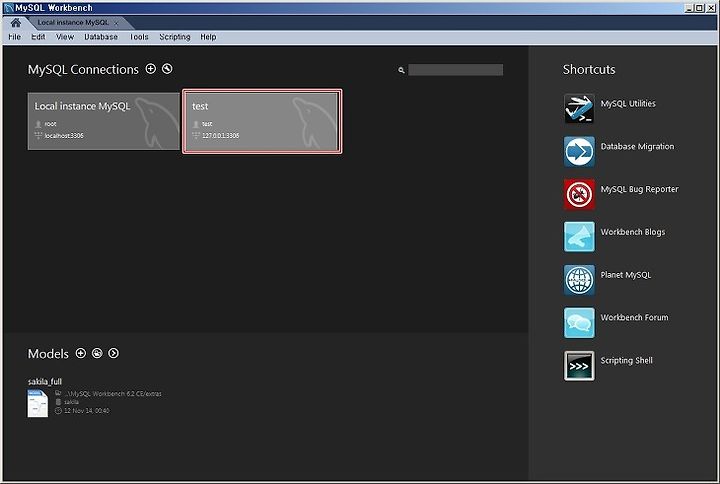720x484 pixels.
Task: Click the Database Migration label
Action: tap(637, 146)
